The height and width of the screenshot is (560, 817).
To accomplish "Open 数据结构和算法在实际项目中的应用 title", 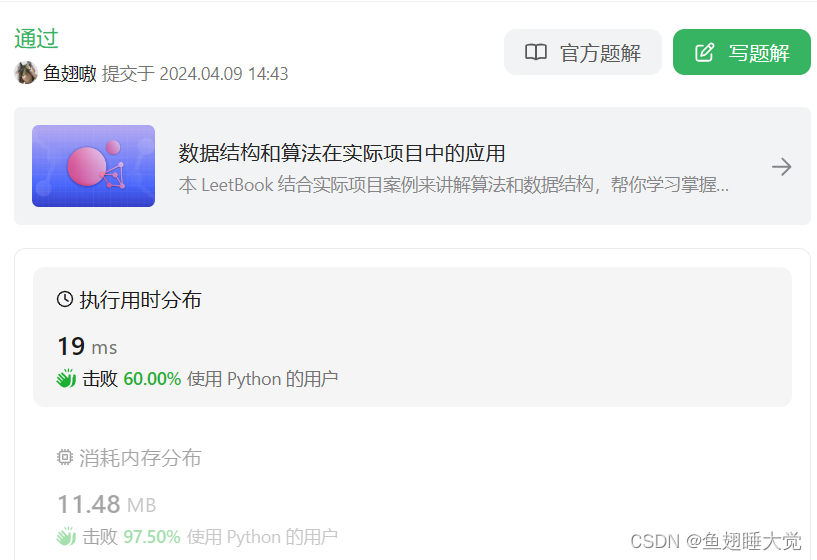I will point(342,153).
